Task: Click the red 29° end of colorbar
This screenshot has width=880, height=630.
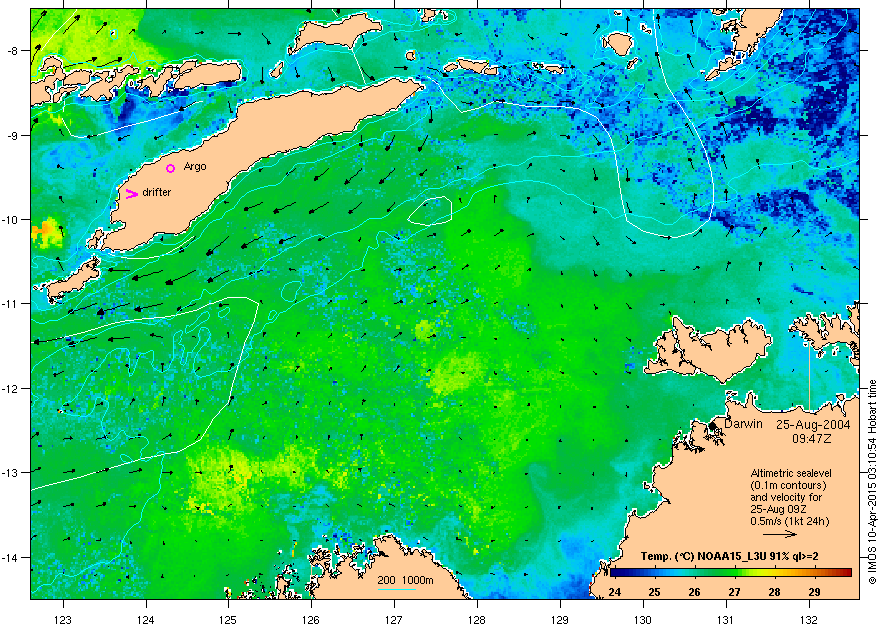Action: 845,573
